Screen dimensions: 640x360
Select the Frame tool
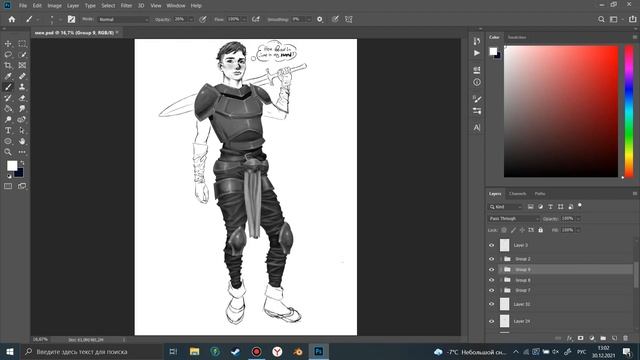tap(22, 65)
